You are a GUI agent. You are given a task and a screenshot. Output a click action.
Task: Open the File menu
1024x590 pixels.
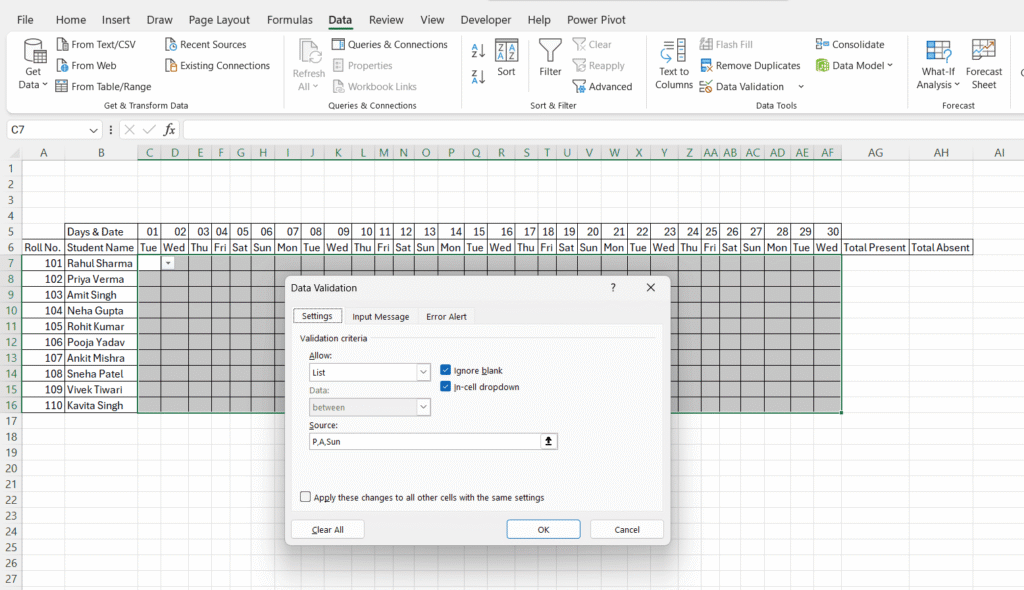pos(25,20)
